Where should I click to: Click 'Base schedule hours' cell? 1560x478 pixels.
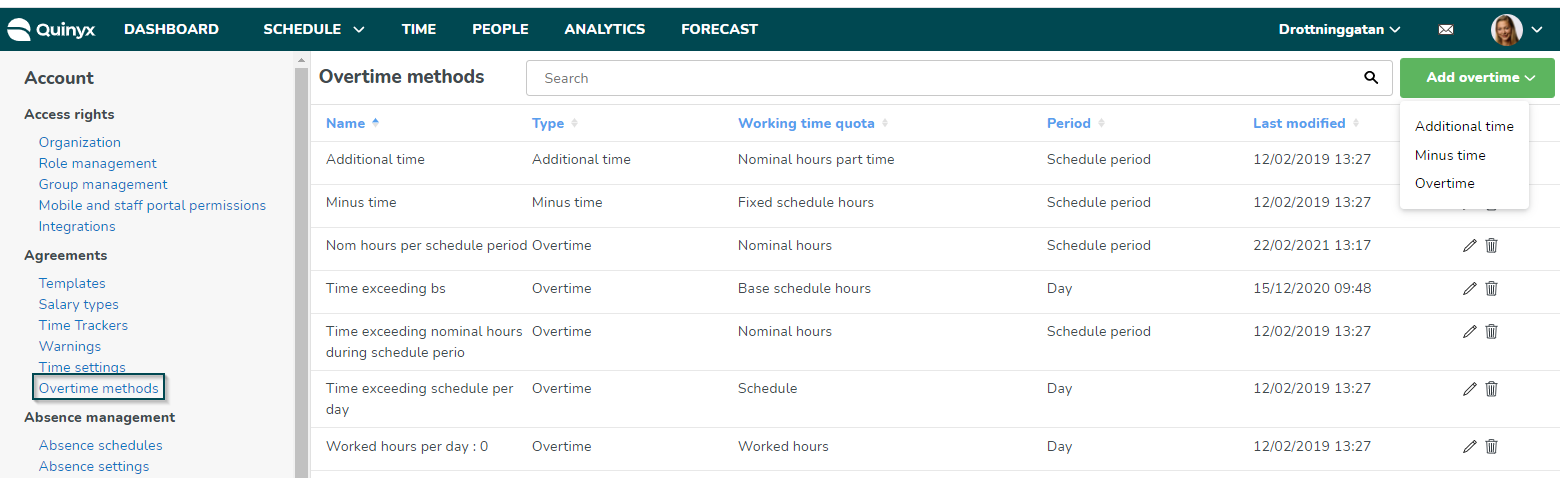tap(804, 288)
